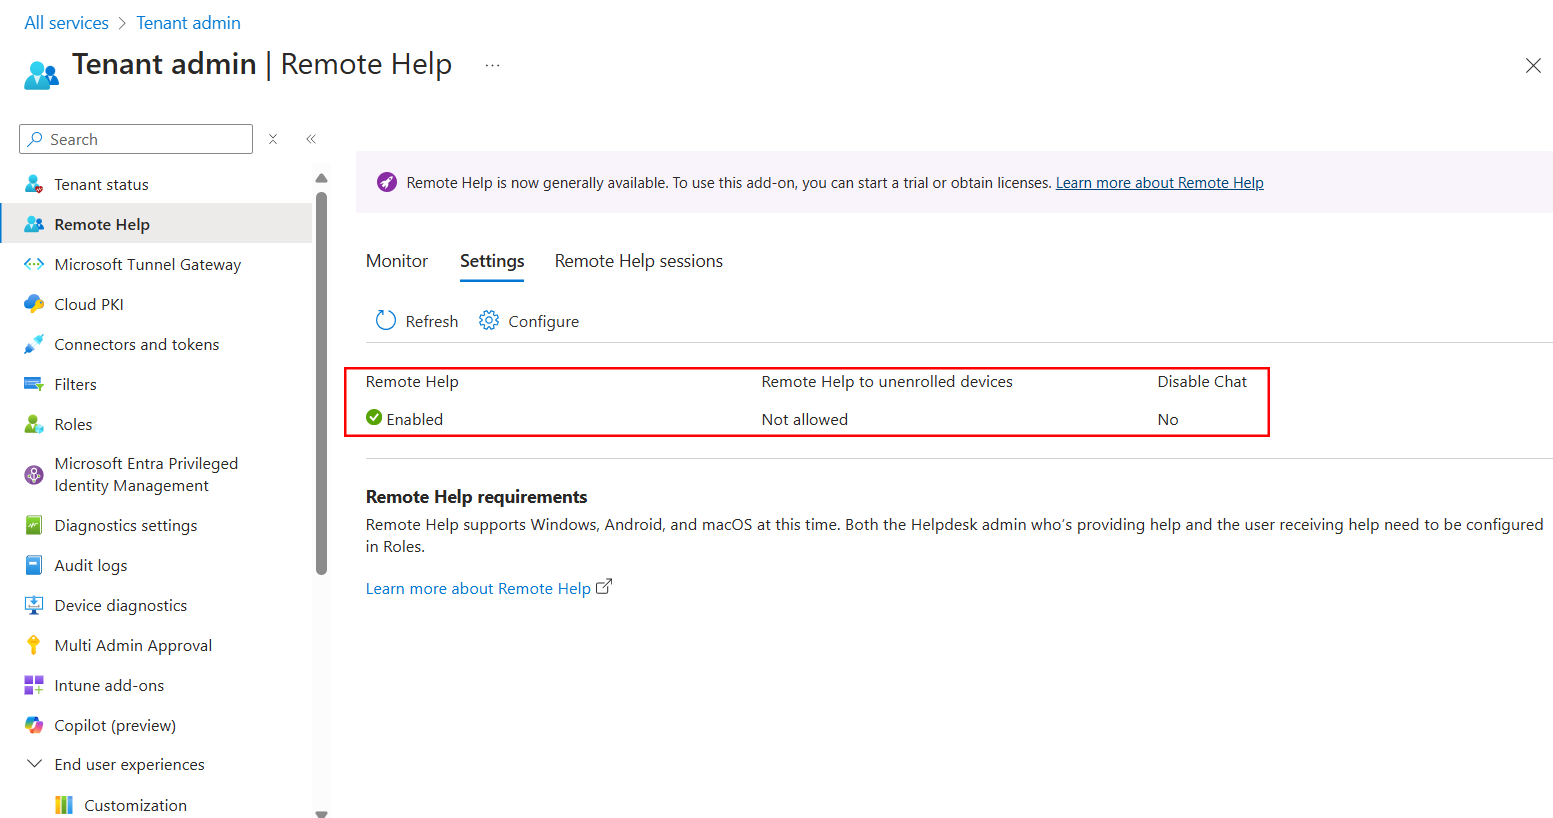Open the Remote Help sessions tab

[638, 260]
